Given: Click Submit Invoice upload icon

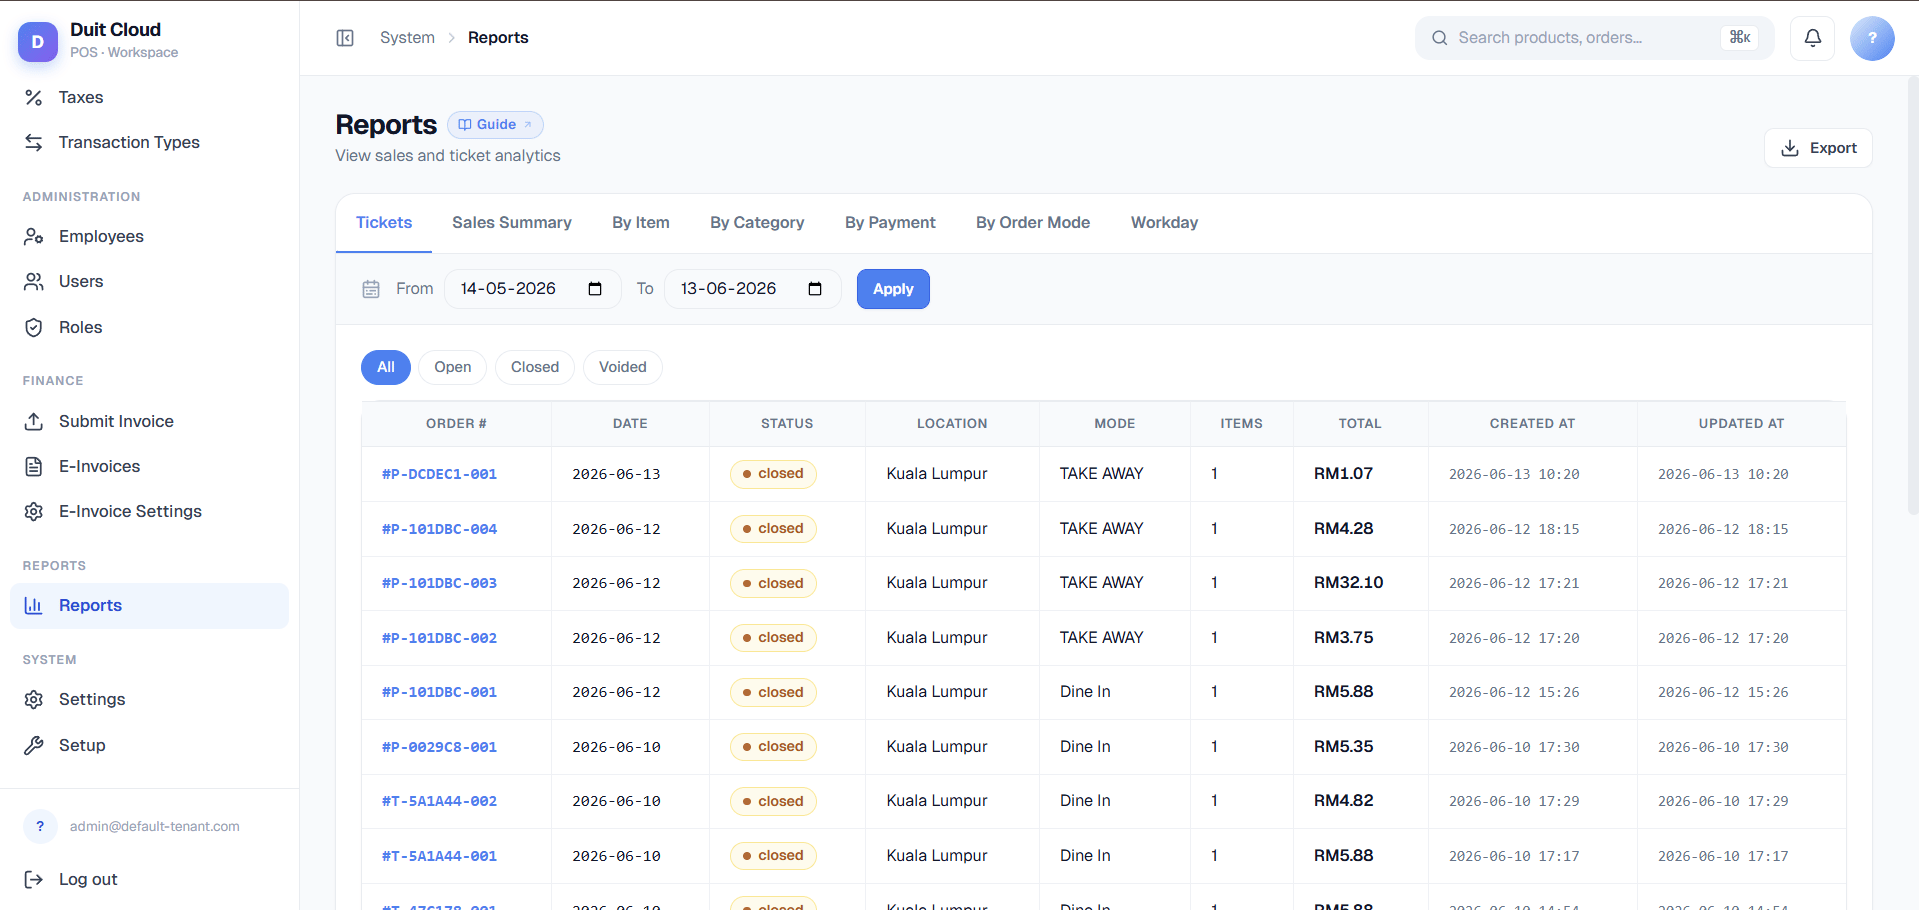Looking at the screenshot, I should (x=34, y=421).
